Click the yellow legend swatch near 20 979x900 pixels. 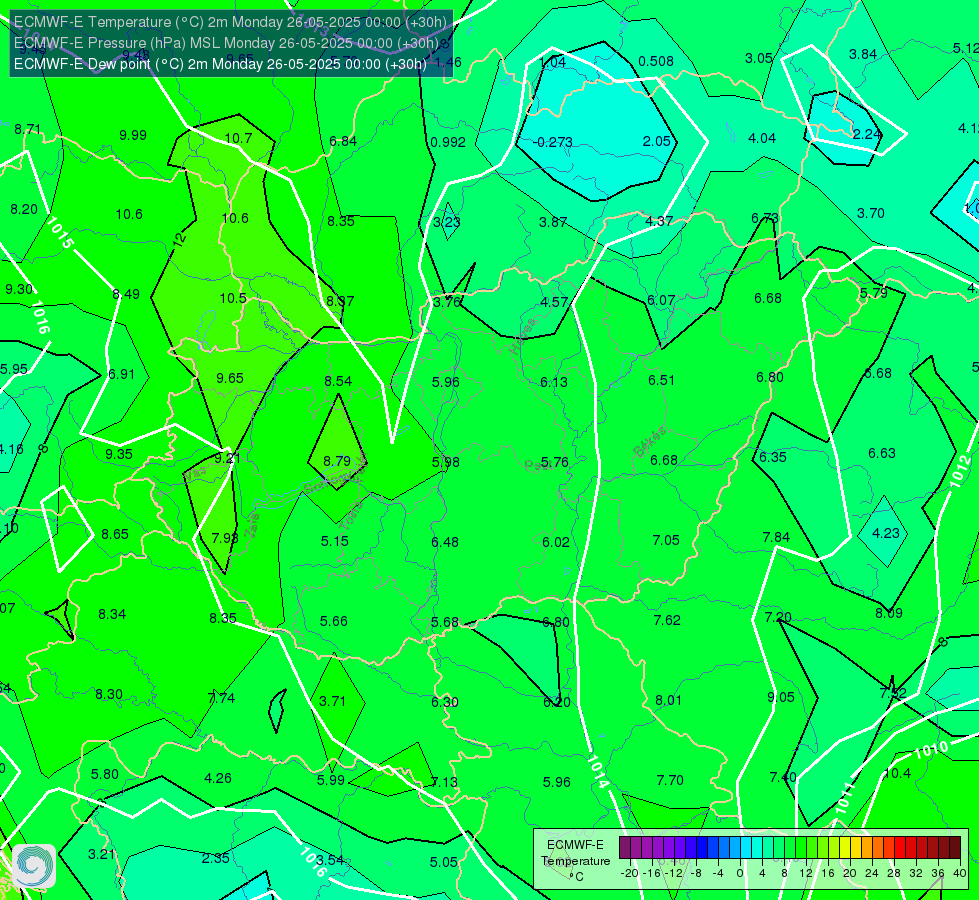point(845,848)
